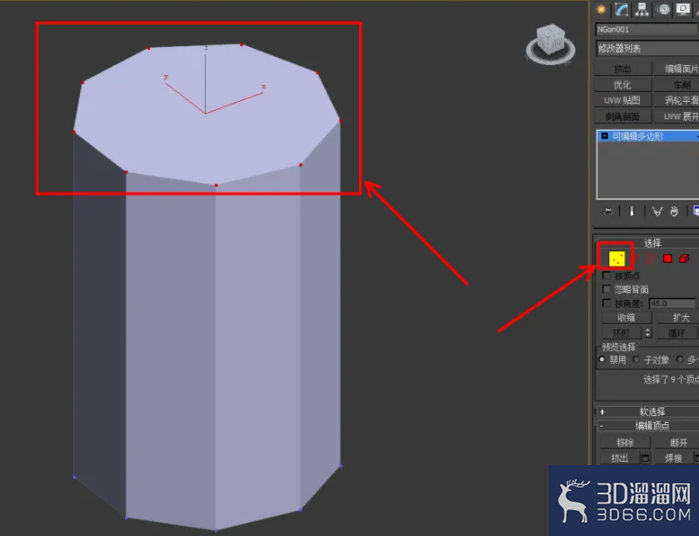699x536 pixels.
Task: Apply the 倒角剖面 modifier button
Action: [622, 116]
